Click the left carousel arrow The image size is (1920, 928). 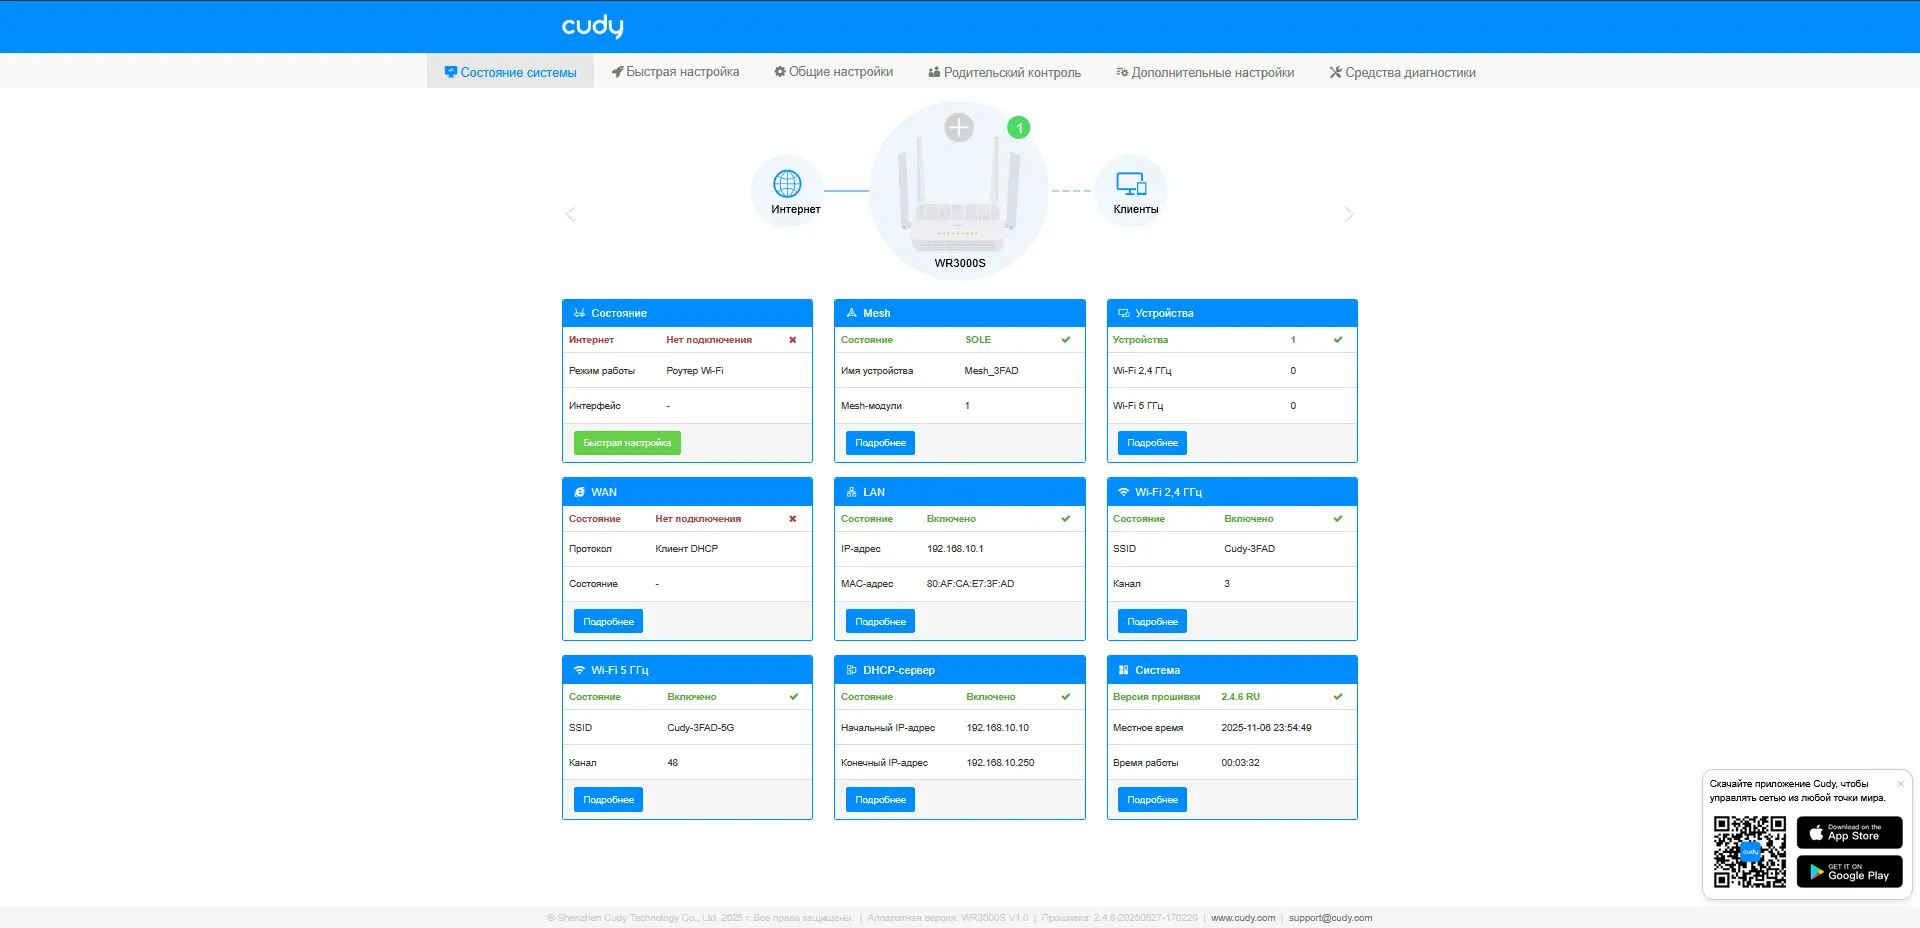(569, 213)
